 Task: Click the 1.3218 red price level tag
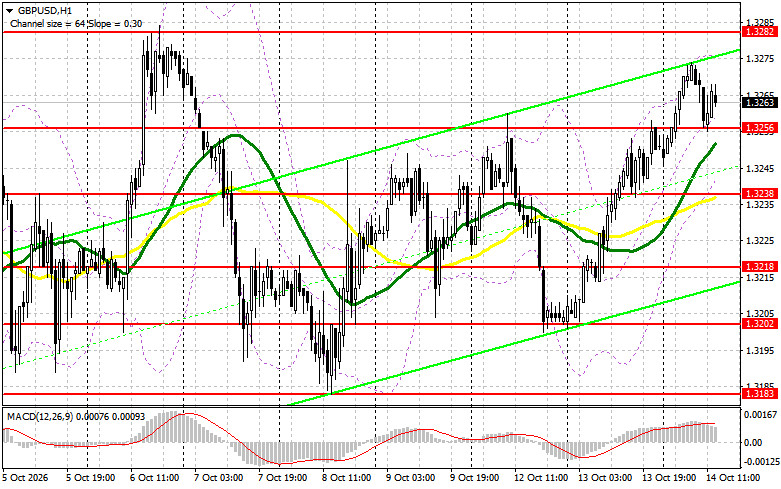point(760,267)
